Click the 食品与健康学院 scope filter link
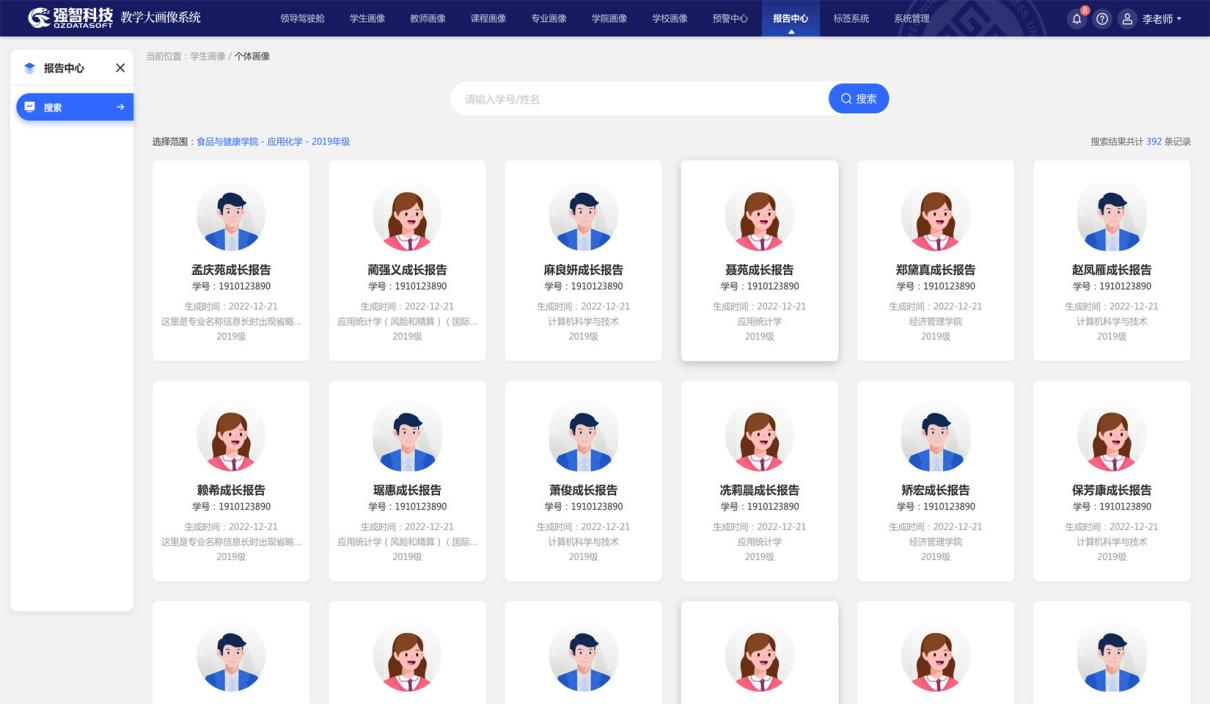This screenshot has width=1210, height=704. click(227, 142)
